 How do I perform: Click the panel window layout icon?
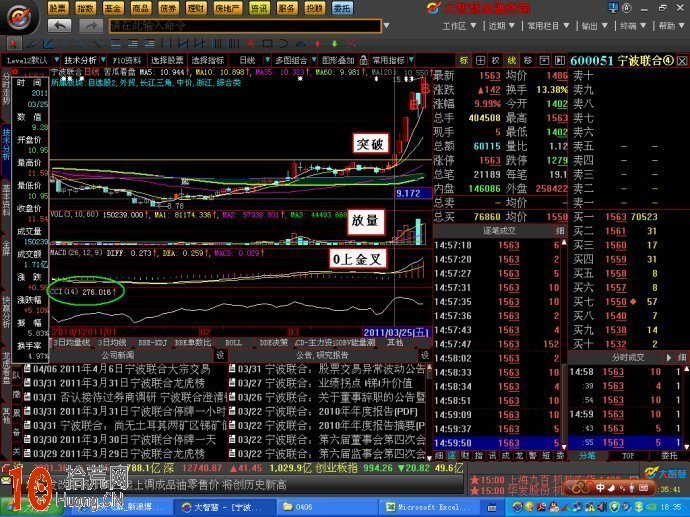coord(544,60)
